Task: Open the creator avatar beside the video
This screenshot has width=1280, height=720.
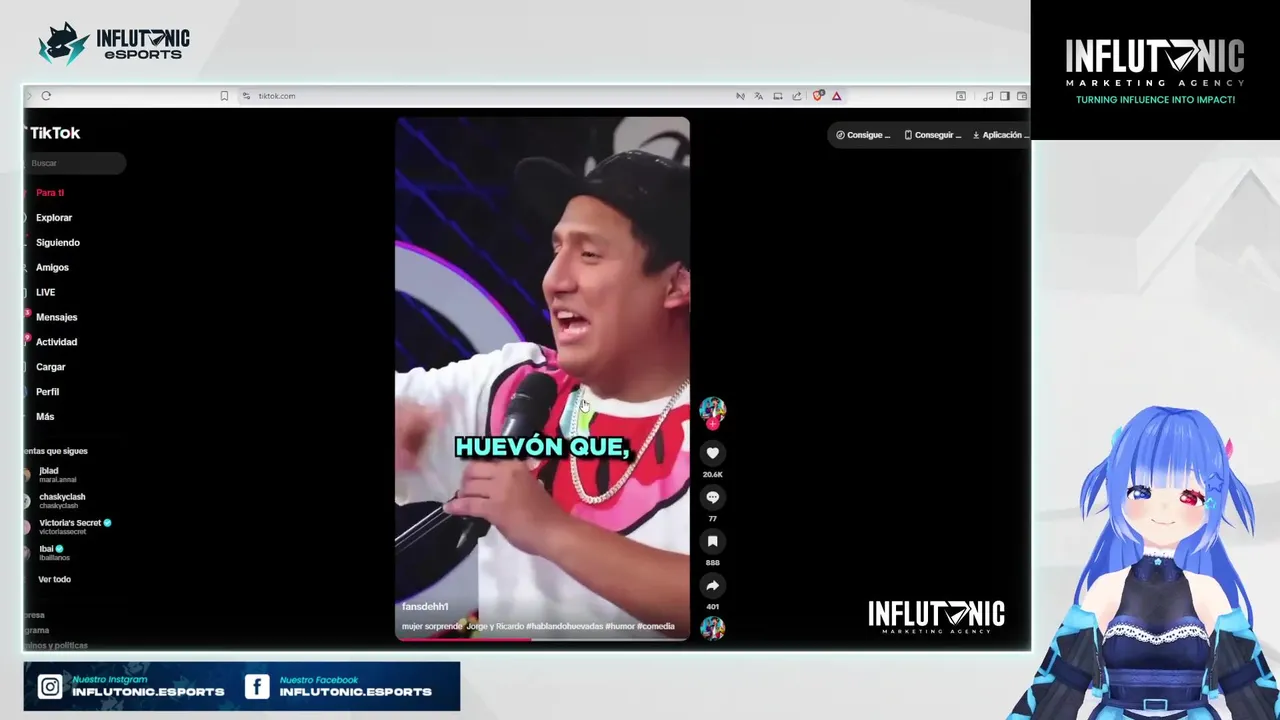Action: click(x=712, y=408)
